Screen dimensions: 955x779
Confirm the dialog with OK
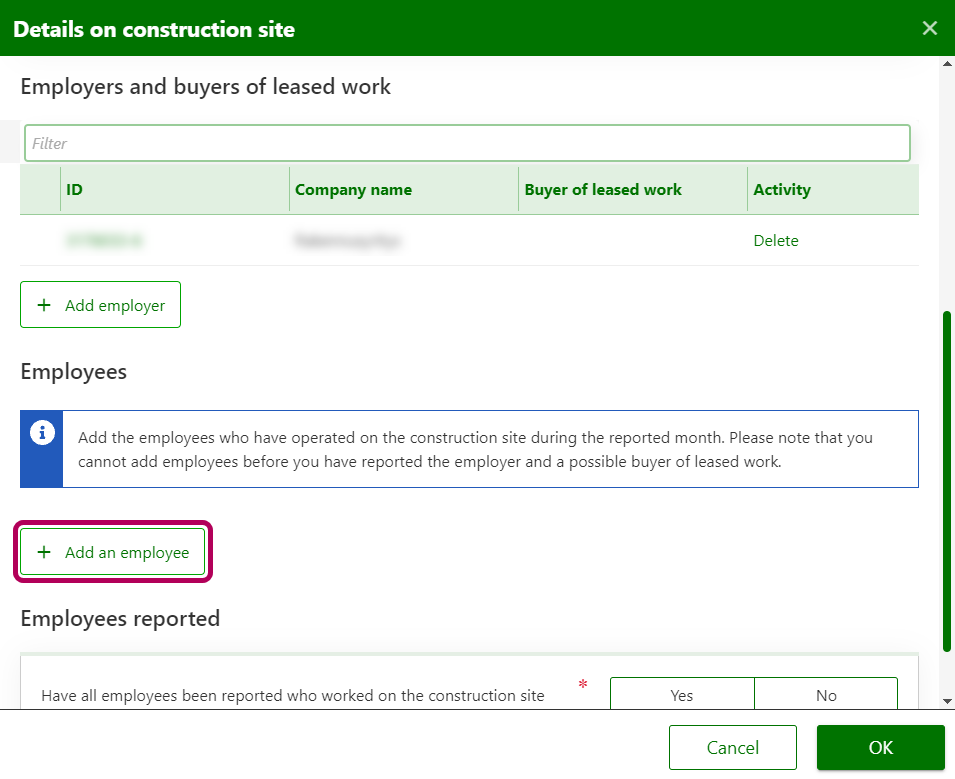880,748
